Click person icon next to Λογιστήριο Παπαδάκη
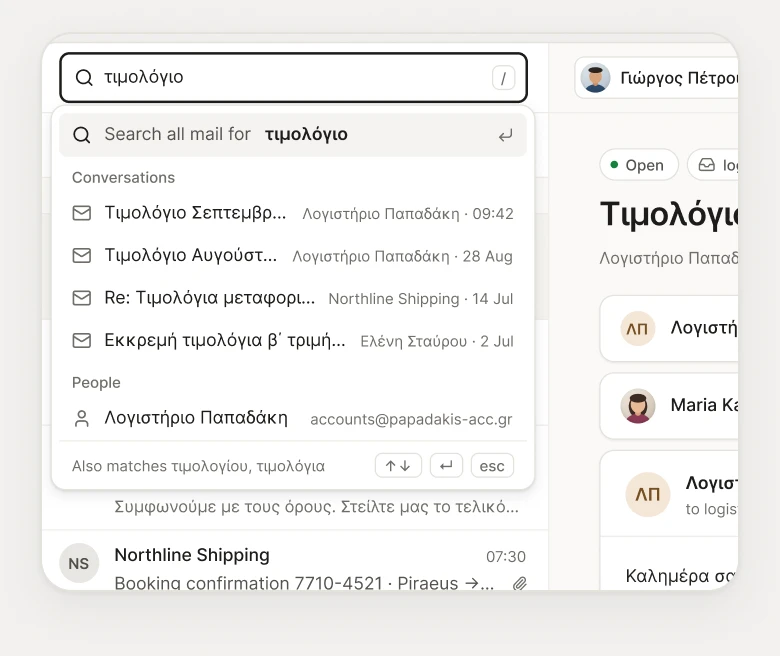Viewport: 780px width, 656px height. pos(82,419)
